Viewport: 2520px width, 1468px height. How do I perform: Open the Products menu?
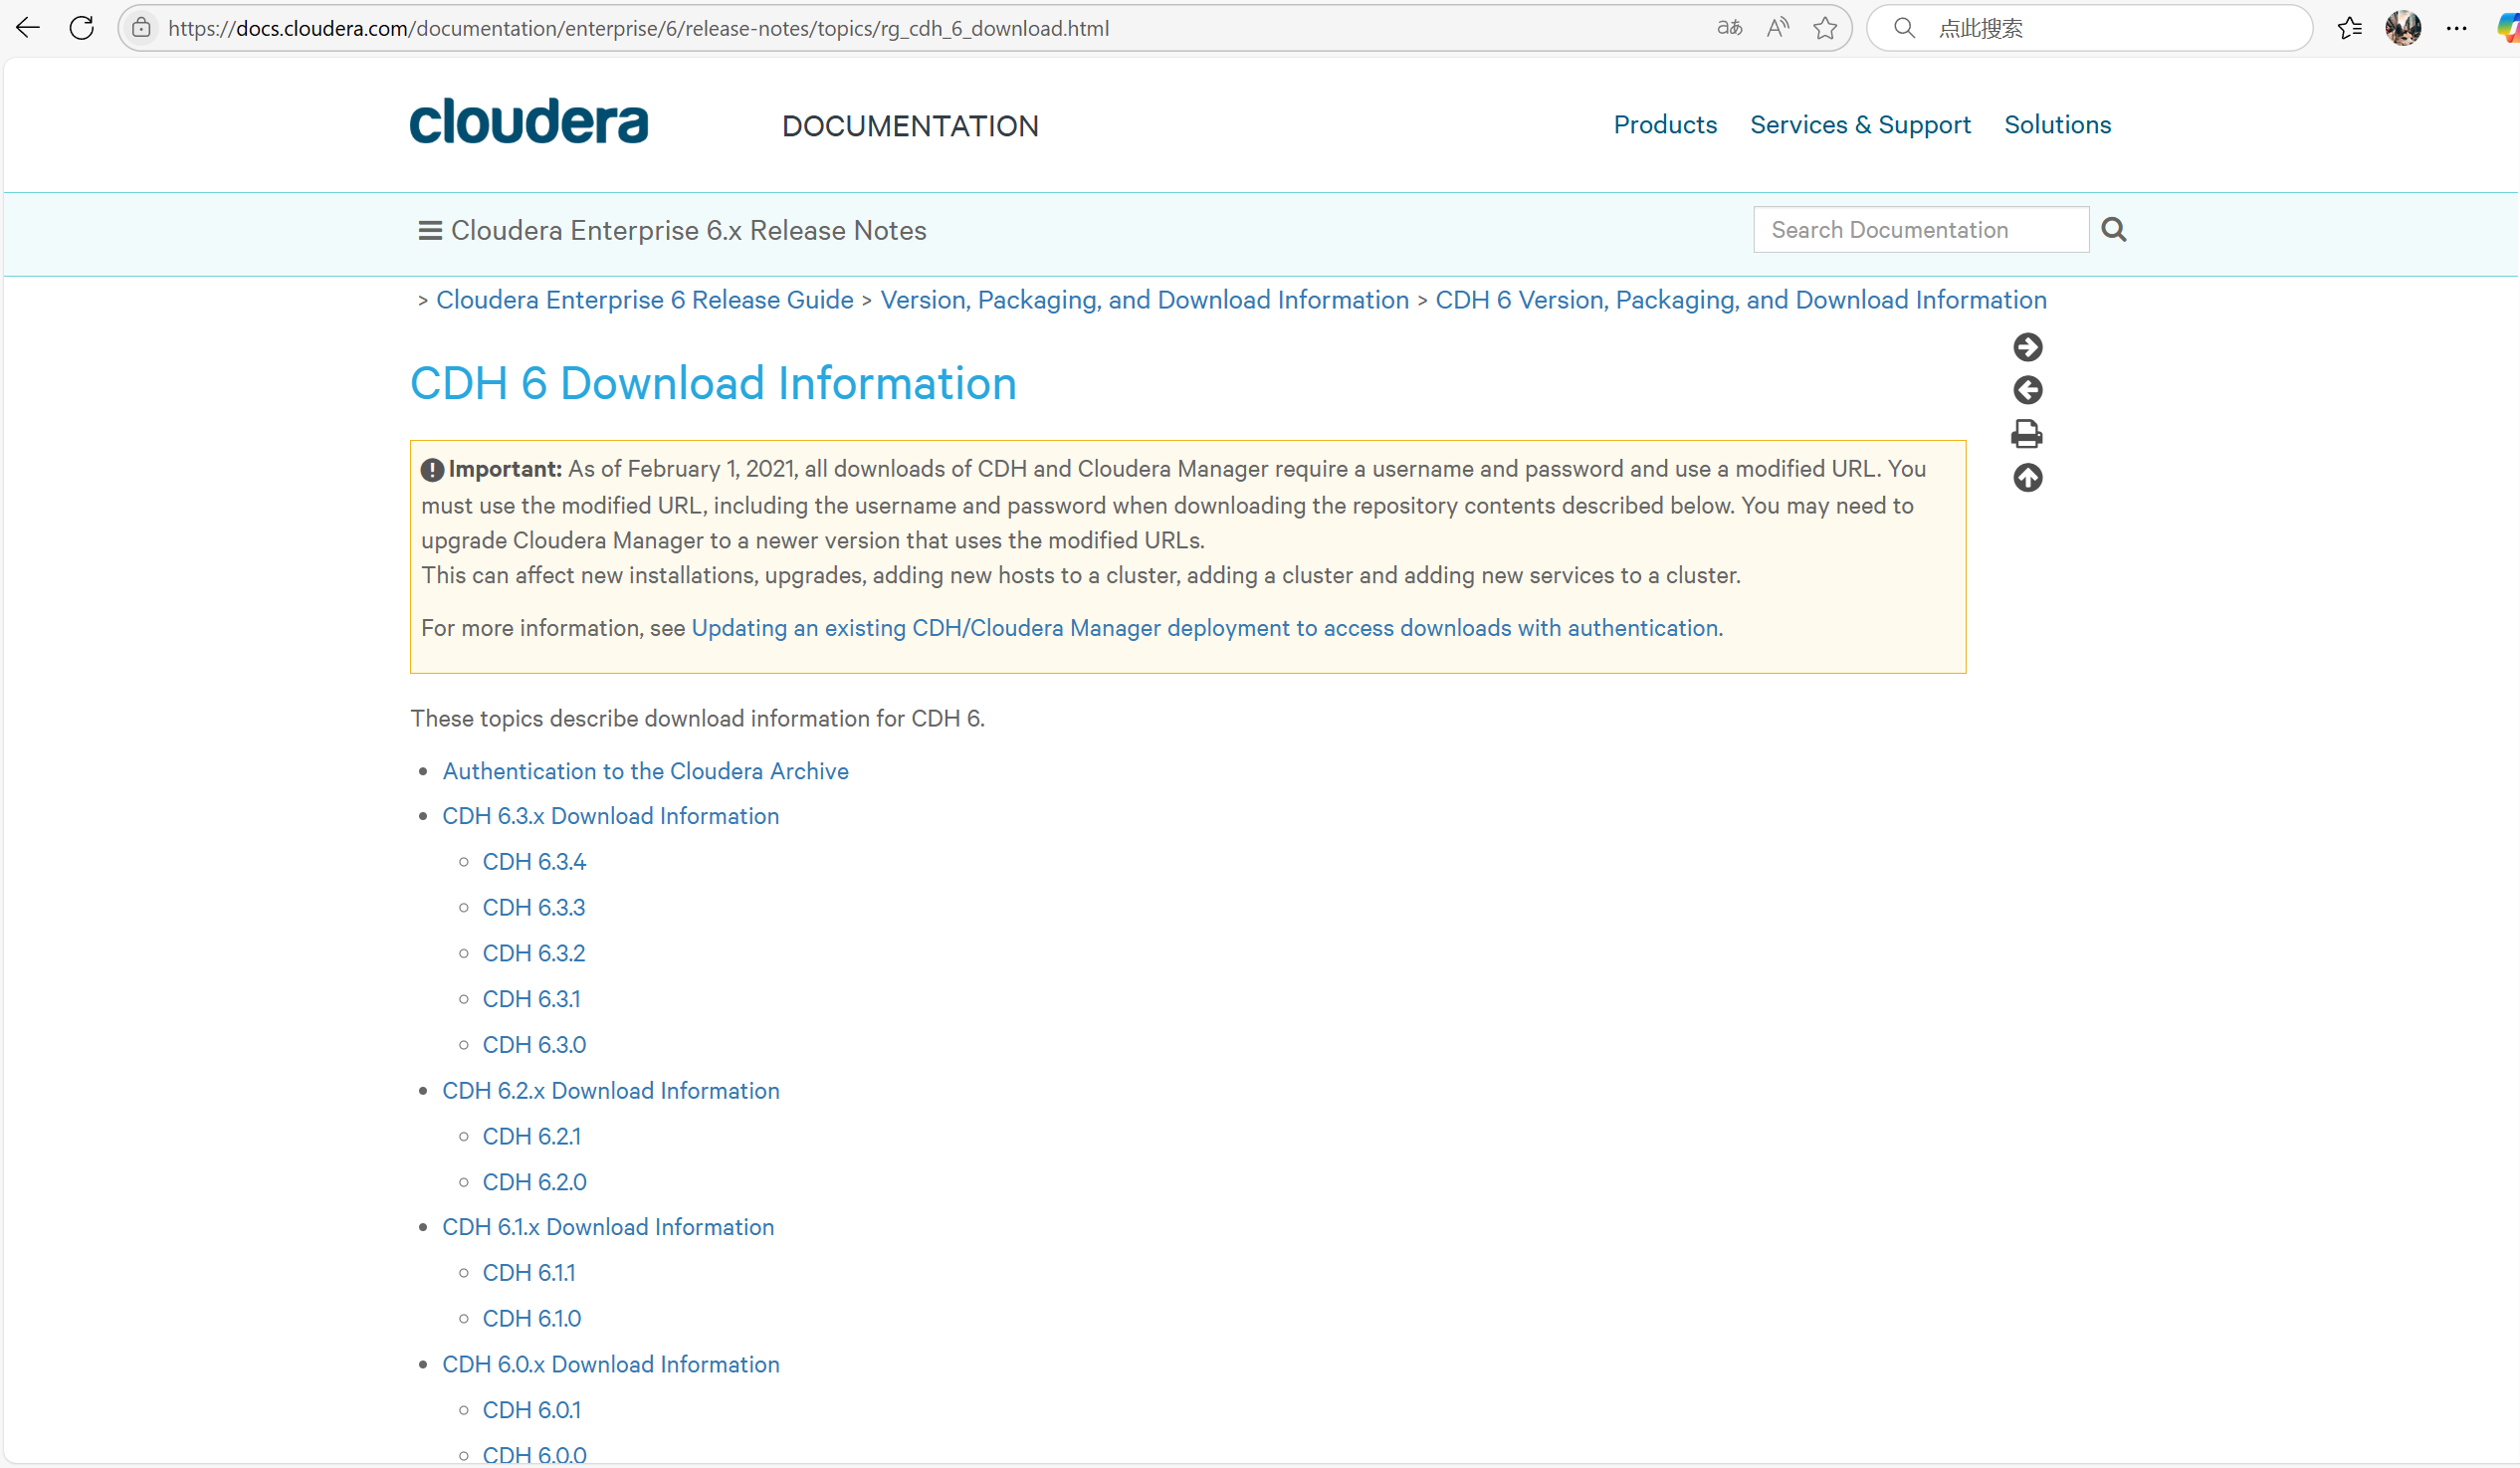coord(1664,125)
